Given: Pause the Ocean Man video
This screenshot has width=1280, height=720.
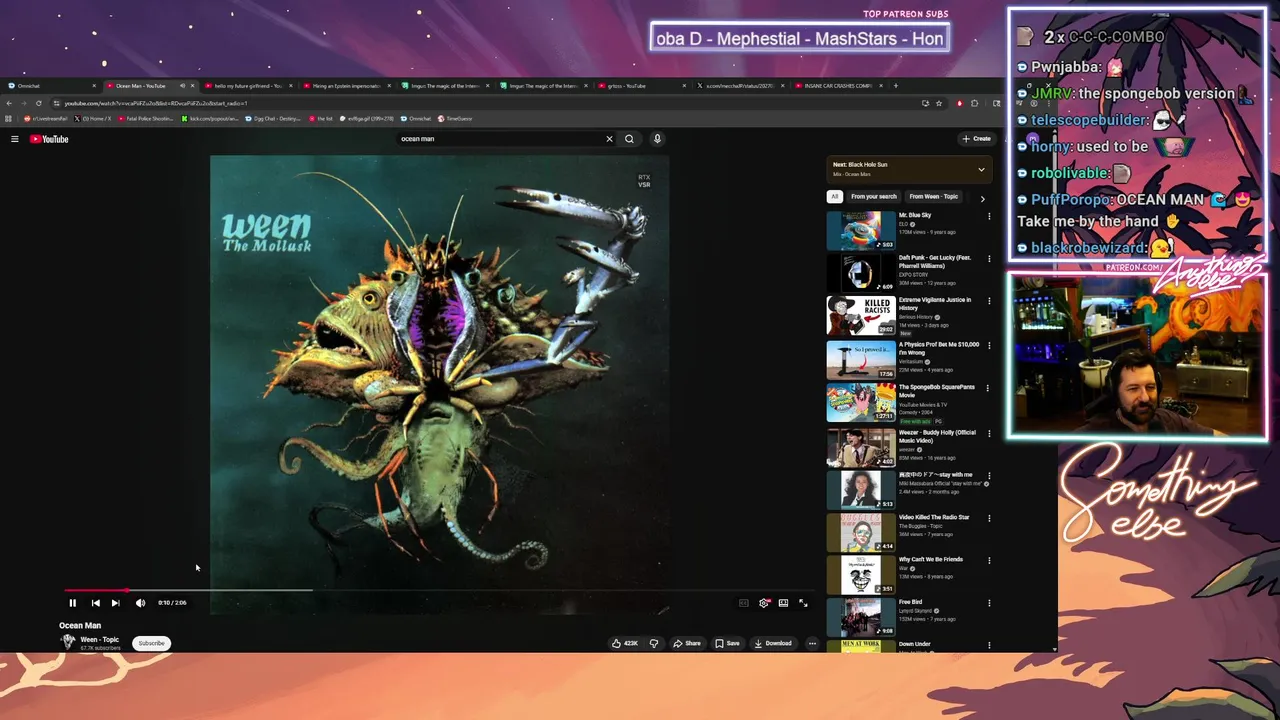Looking at the screenshot, I should pyautogui.click(x=72, y=603).
